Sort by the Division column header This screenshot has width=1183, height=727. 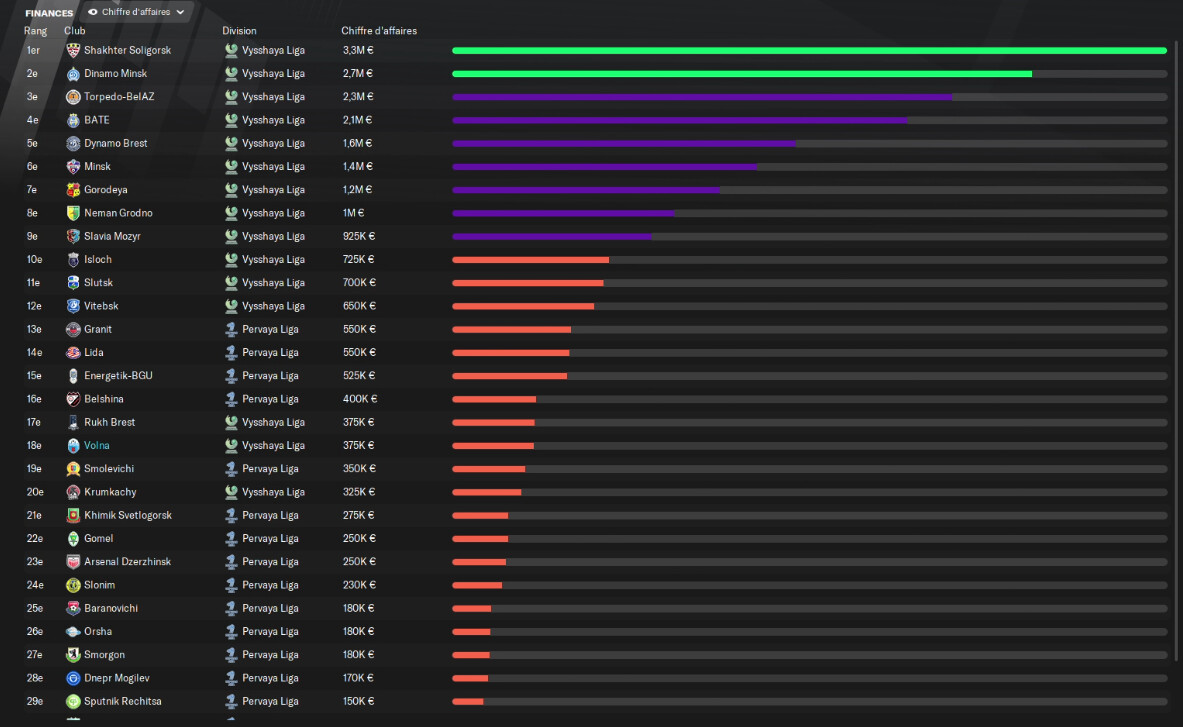pos(239,31)
